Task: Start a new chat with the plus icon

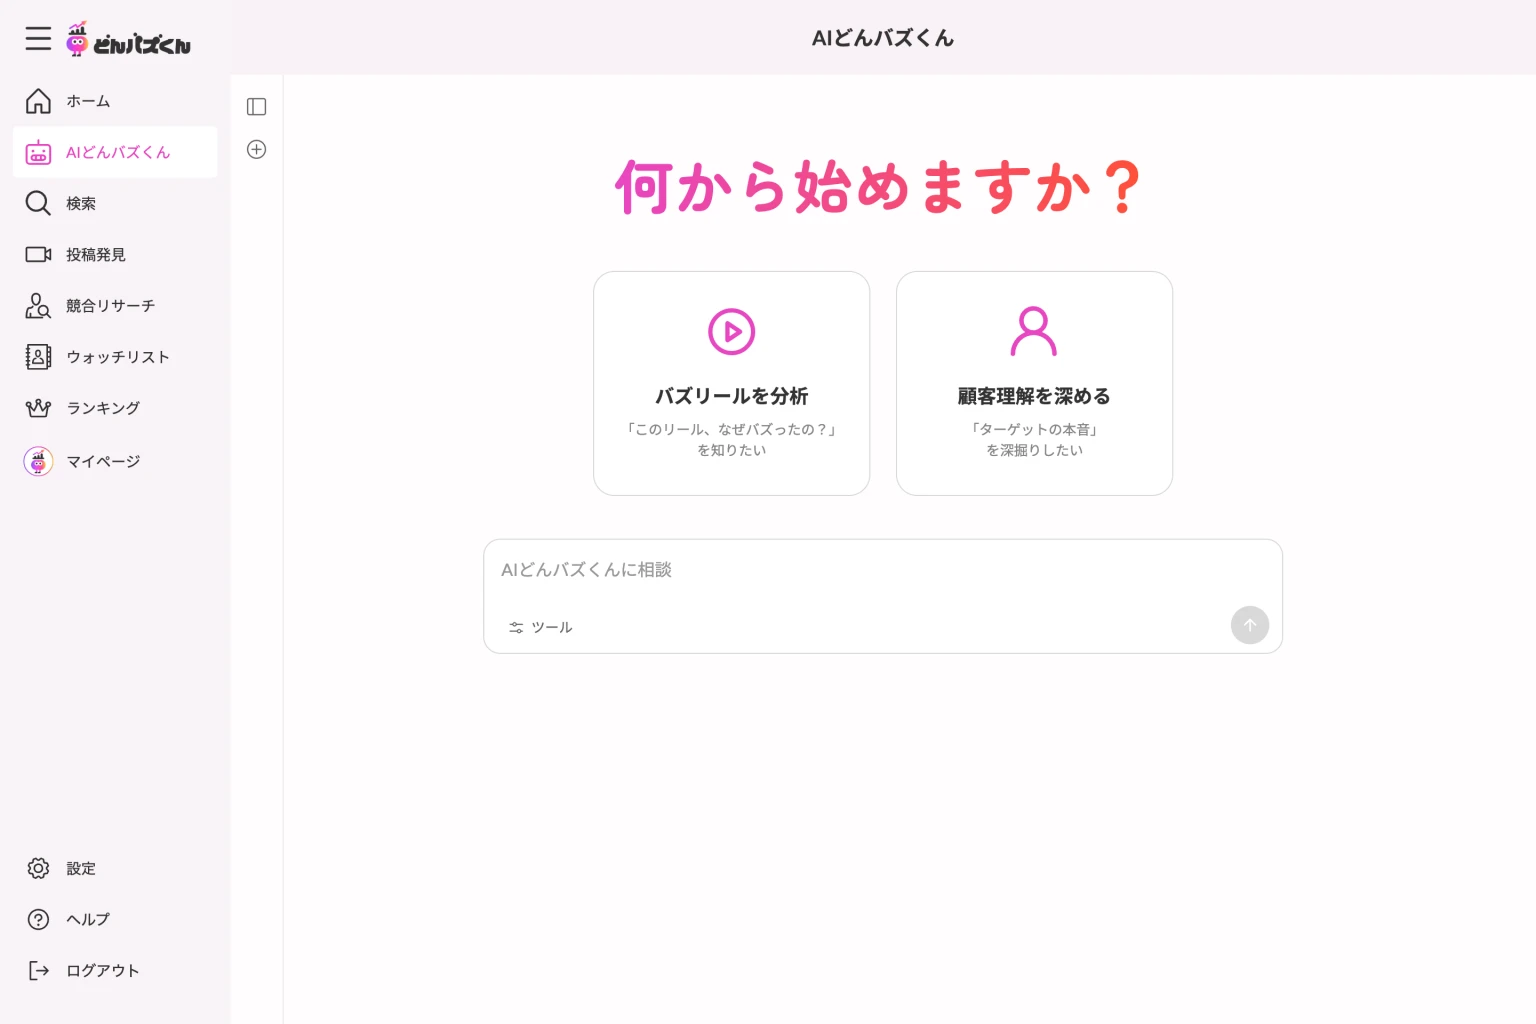Action: click(x=256, y=149)
